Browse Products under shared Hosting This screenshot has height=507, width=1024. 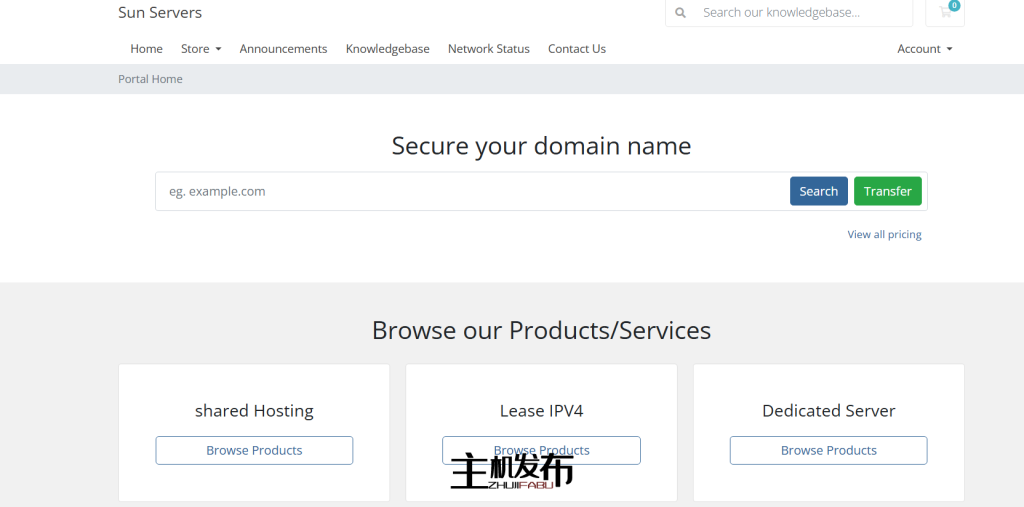254,451
